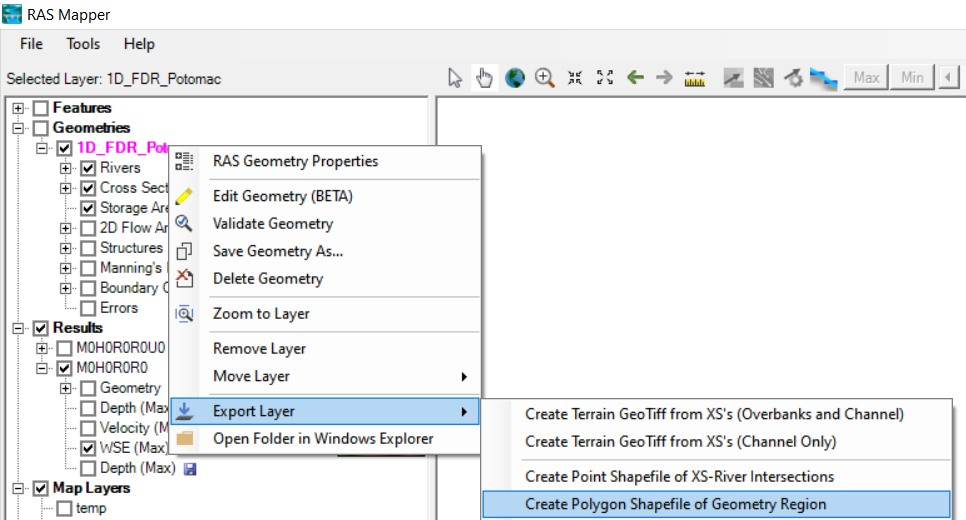Collapse the Map Layers tree node
Viewport: 966px width, 520px height.
[18, 489]
